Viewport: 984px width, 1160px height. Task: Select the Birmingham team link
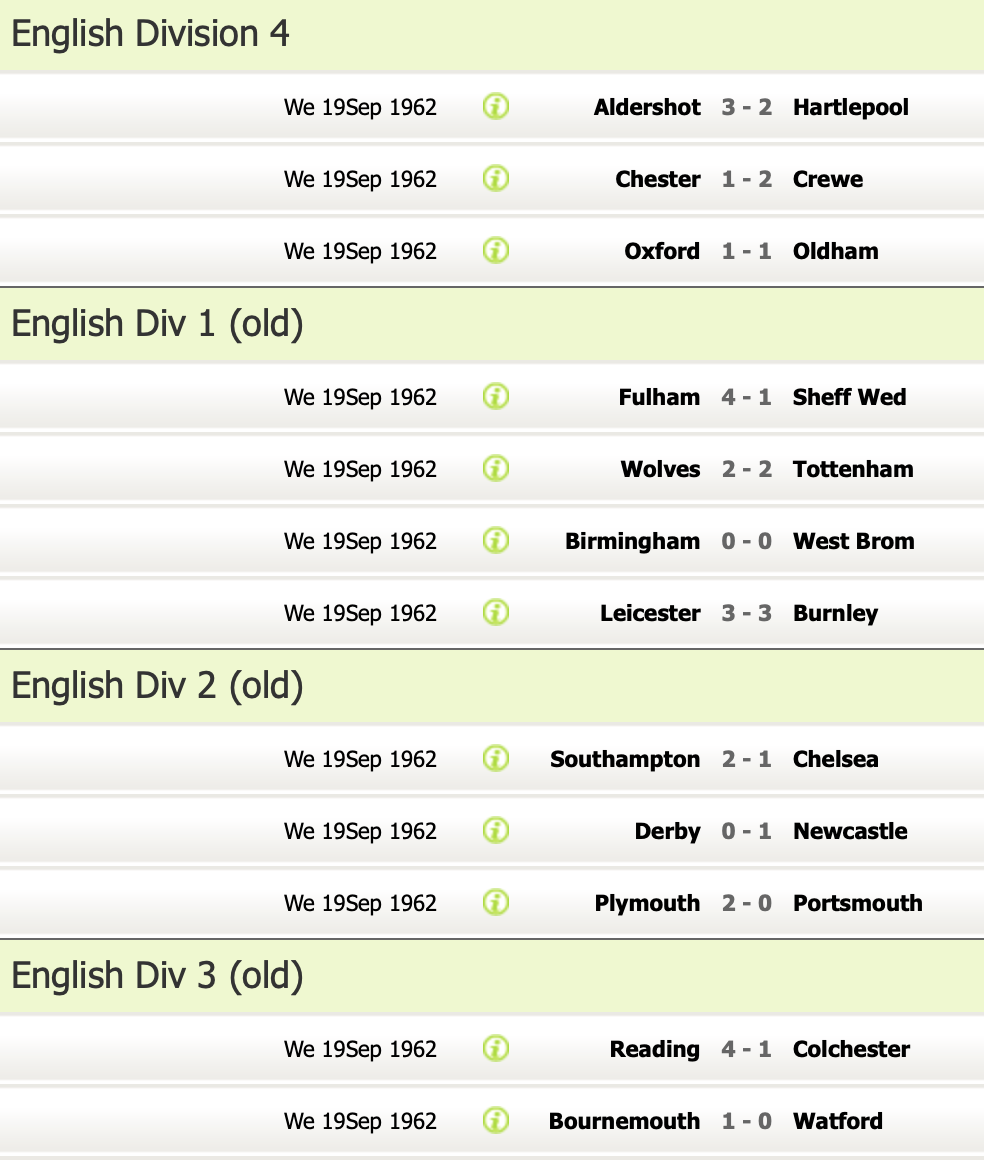632,541
